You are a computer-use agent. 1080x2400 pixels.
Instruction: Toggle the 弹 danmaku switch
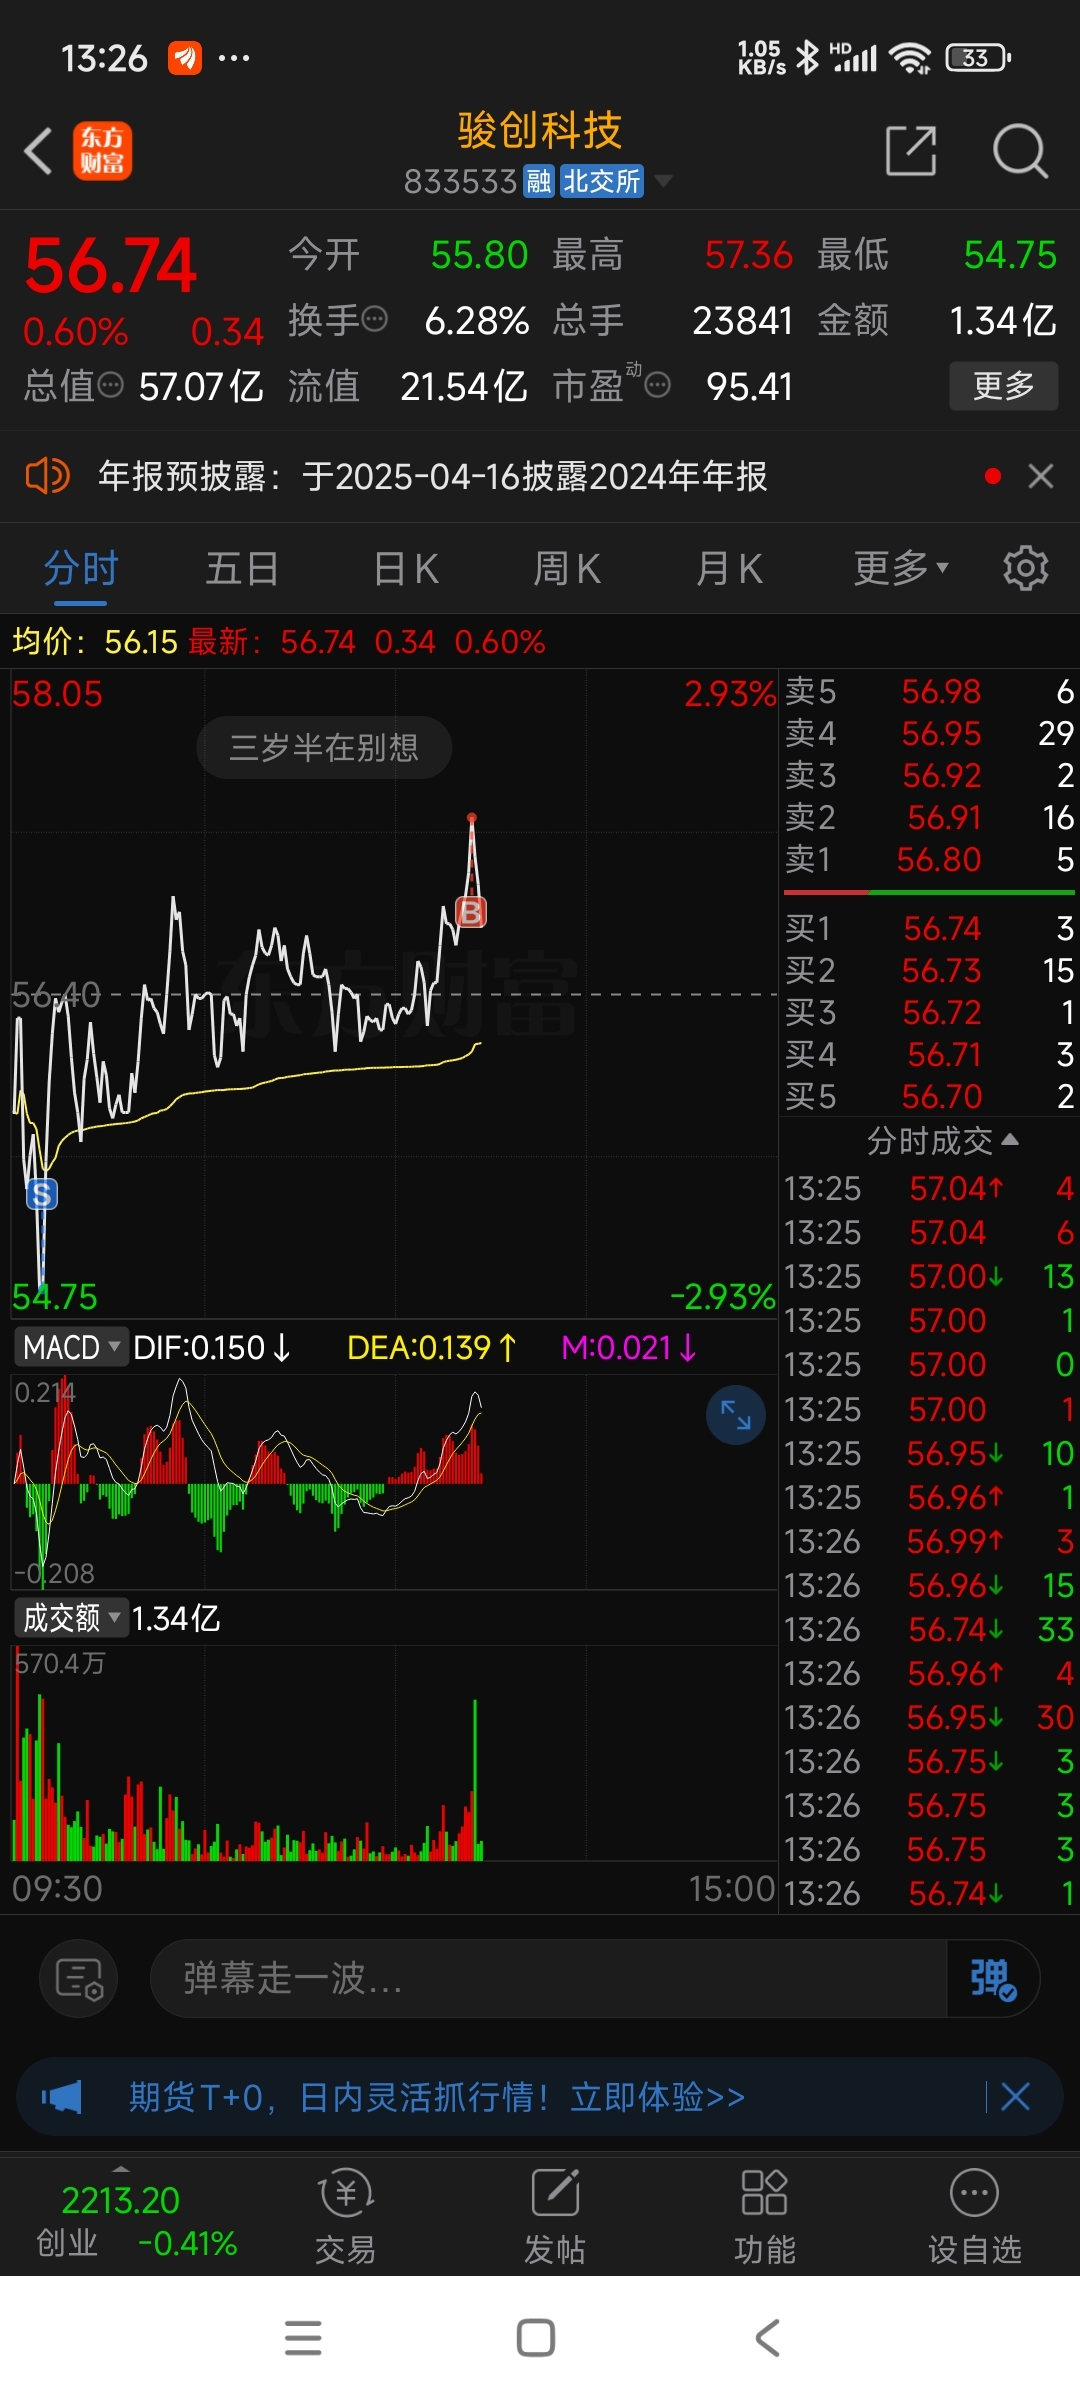tap(993, 1978)
